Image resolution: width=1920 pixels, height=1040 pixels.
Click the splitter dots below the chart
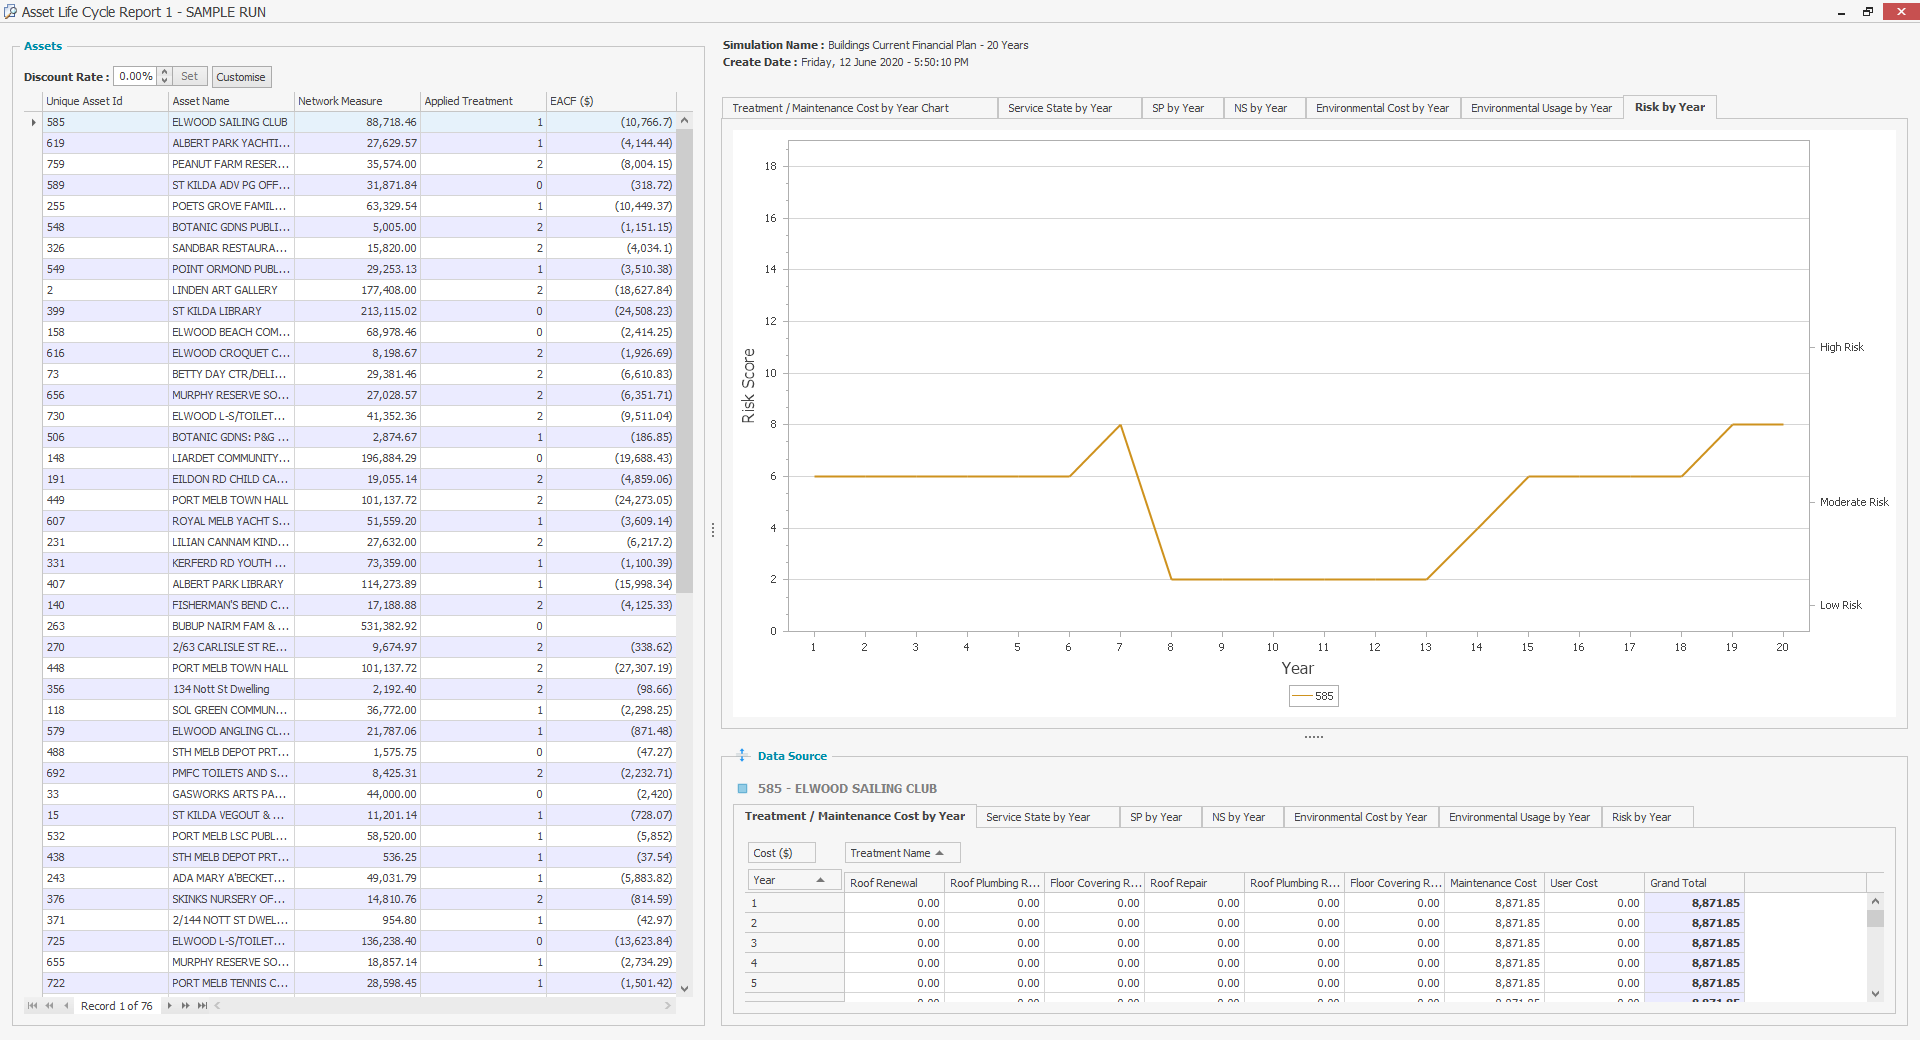pyautogui.click(x=1314, y=737)
